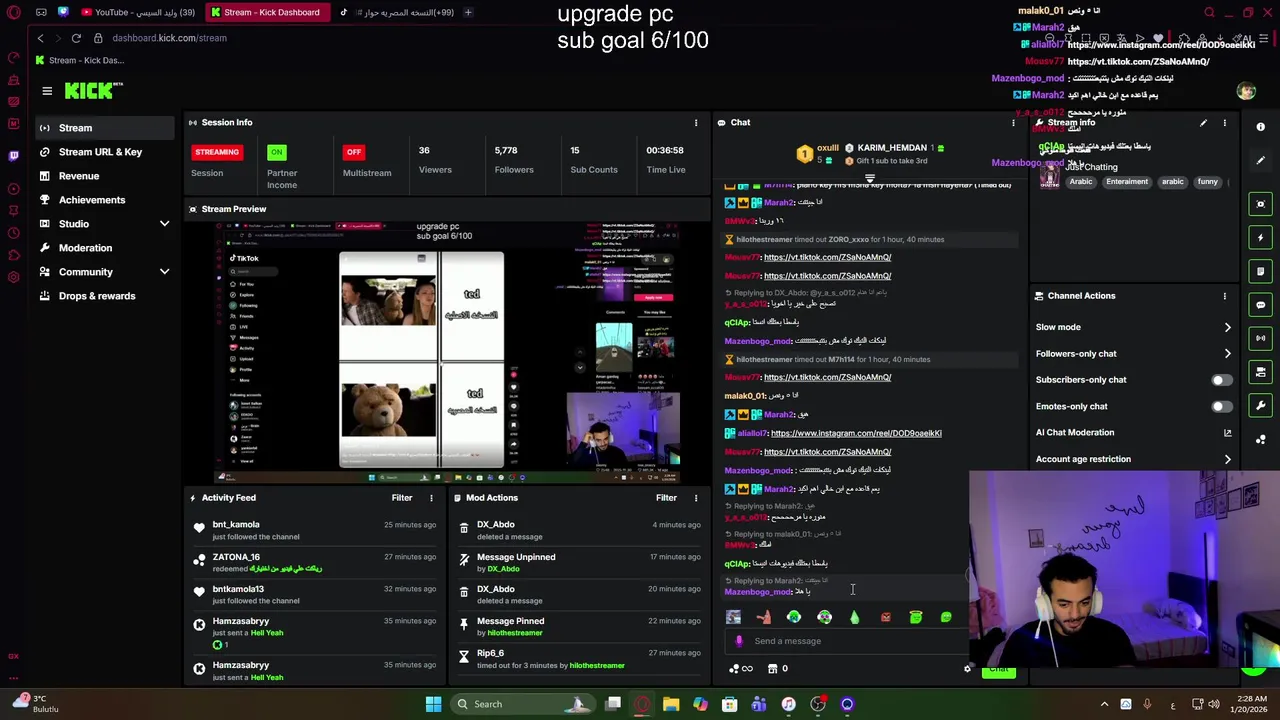The image size is (1280, 720).
Task: Click the pencil icon in the right rail
Action: (1260, 160)
